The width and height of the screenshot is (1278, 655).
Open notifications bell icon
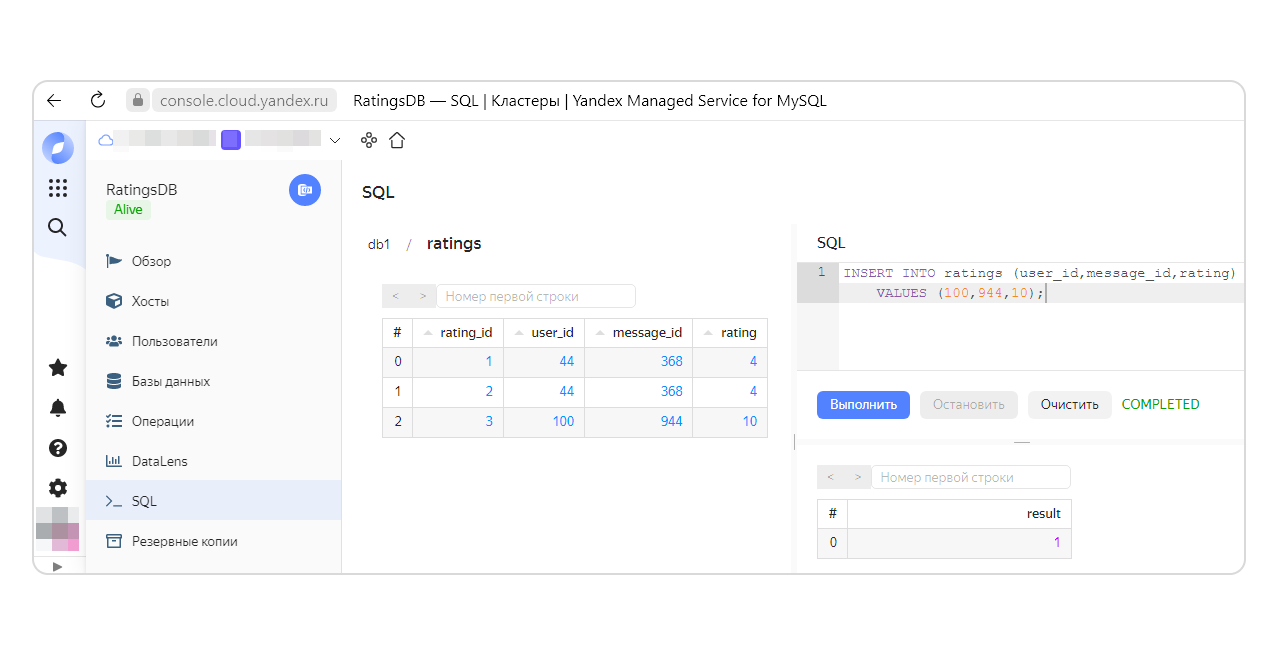coord(58,408)
